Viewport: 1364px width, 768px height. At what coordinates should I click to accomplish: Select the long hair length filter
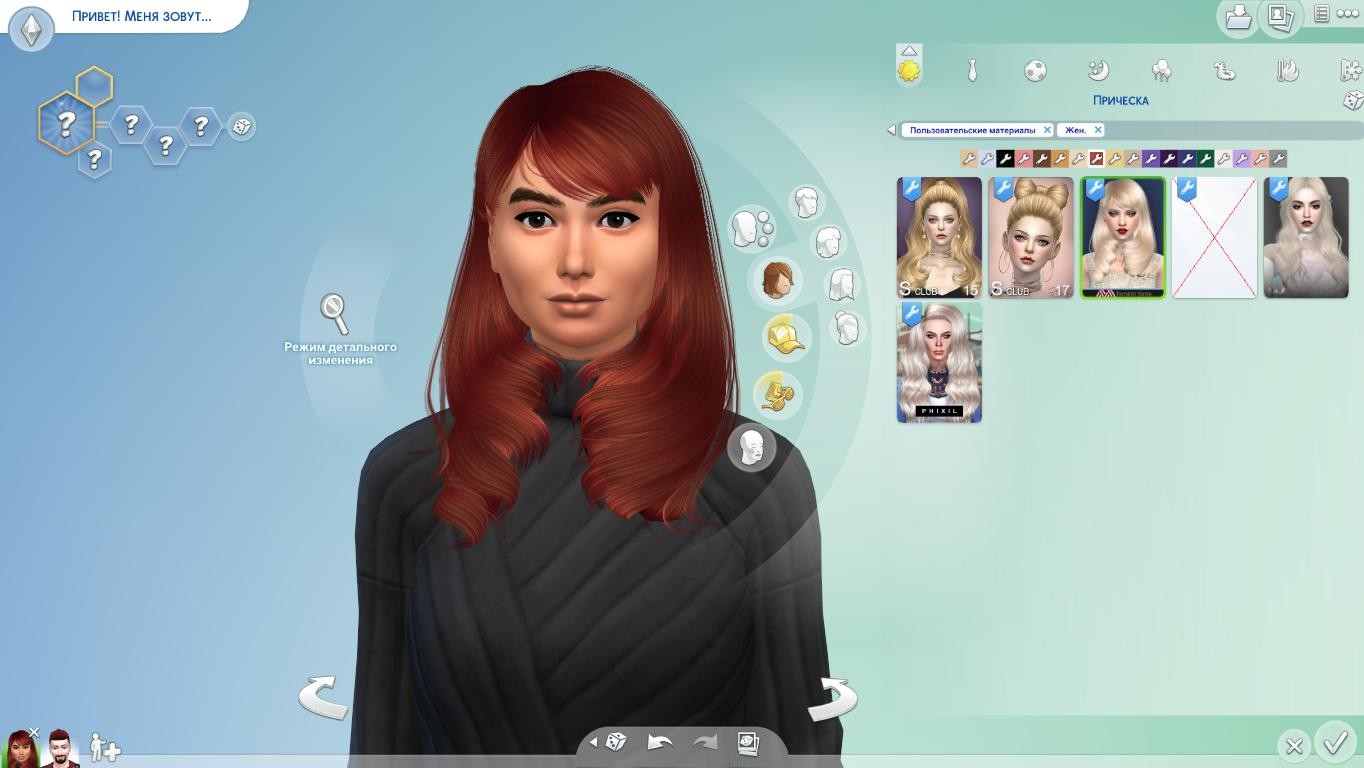(x=843, y=285)
